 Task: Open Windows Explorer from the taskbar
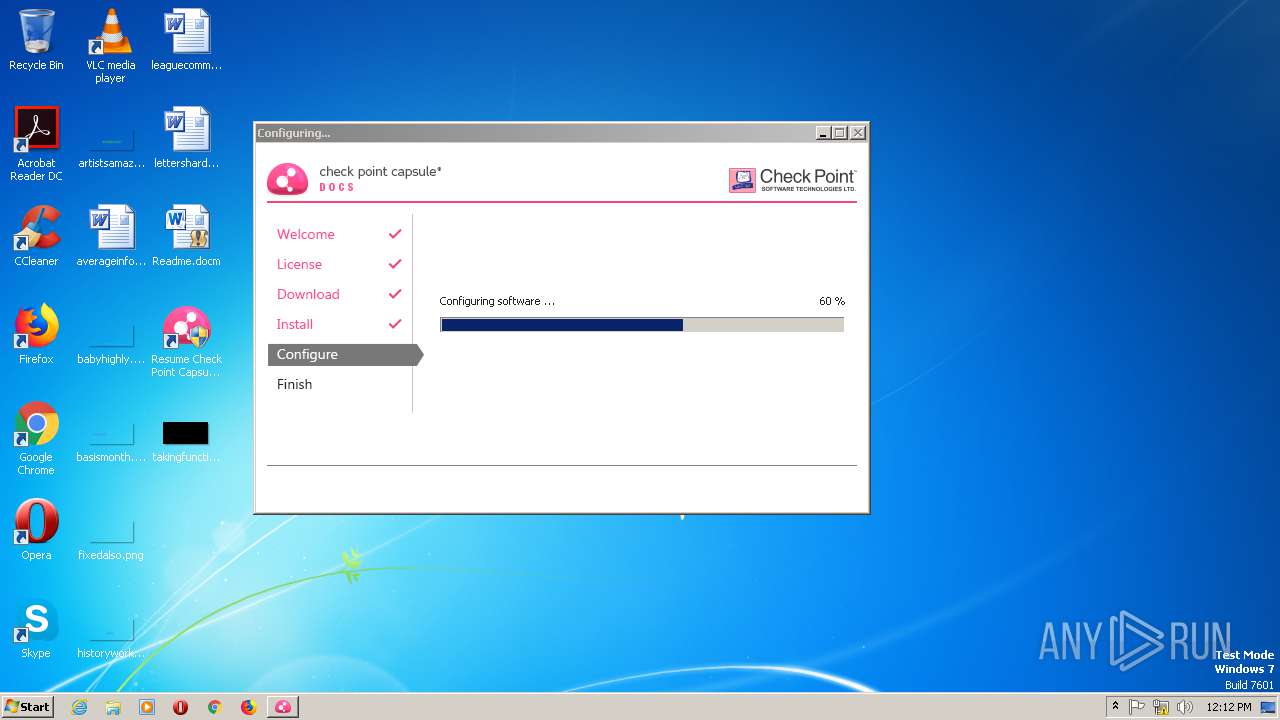[113, 707]
